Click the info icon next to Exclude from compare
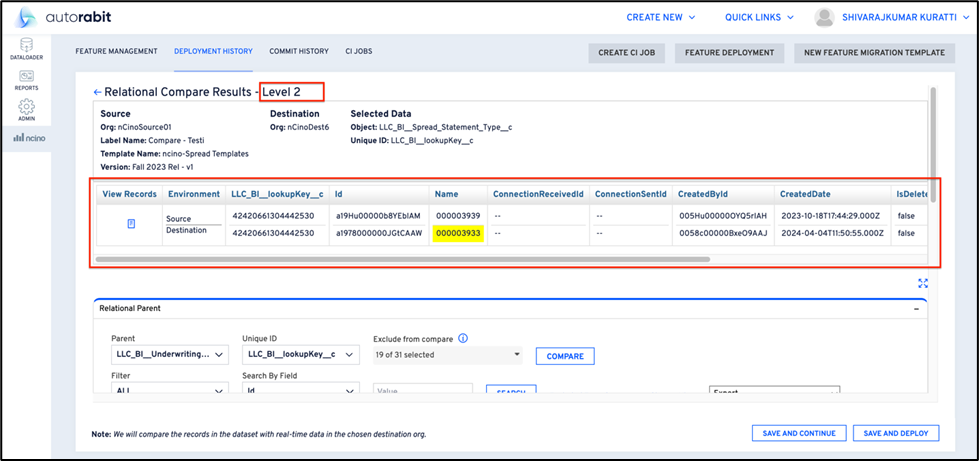The height and width of the screenshot is (461, 979). (463, 338)
